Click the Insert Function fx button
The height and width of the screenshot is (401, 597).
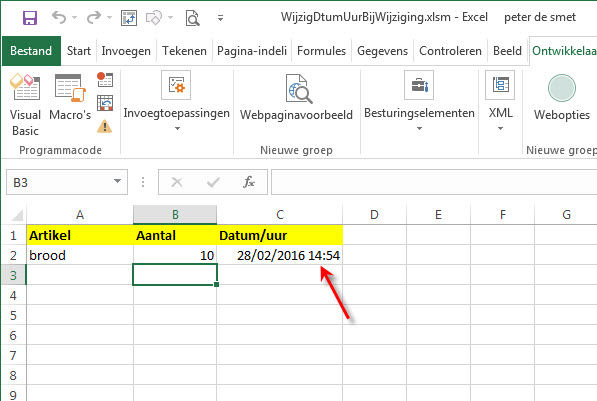(249, 182)
